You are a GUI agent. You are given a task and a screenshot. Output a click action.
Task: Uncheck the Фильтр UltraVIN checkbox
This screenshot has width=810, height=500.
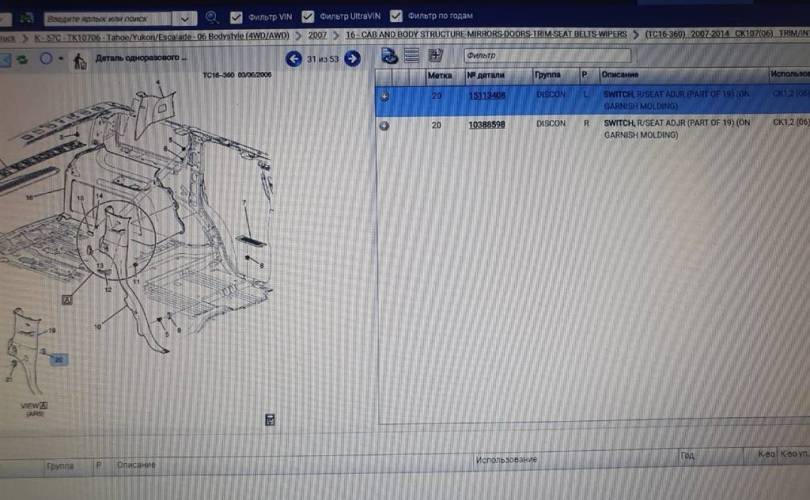(307, 17)
